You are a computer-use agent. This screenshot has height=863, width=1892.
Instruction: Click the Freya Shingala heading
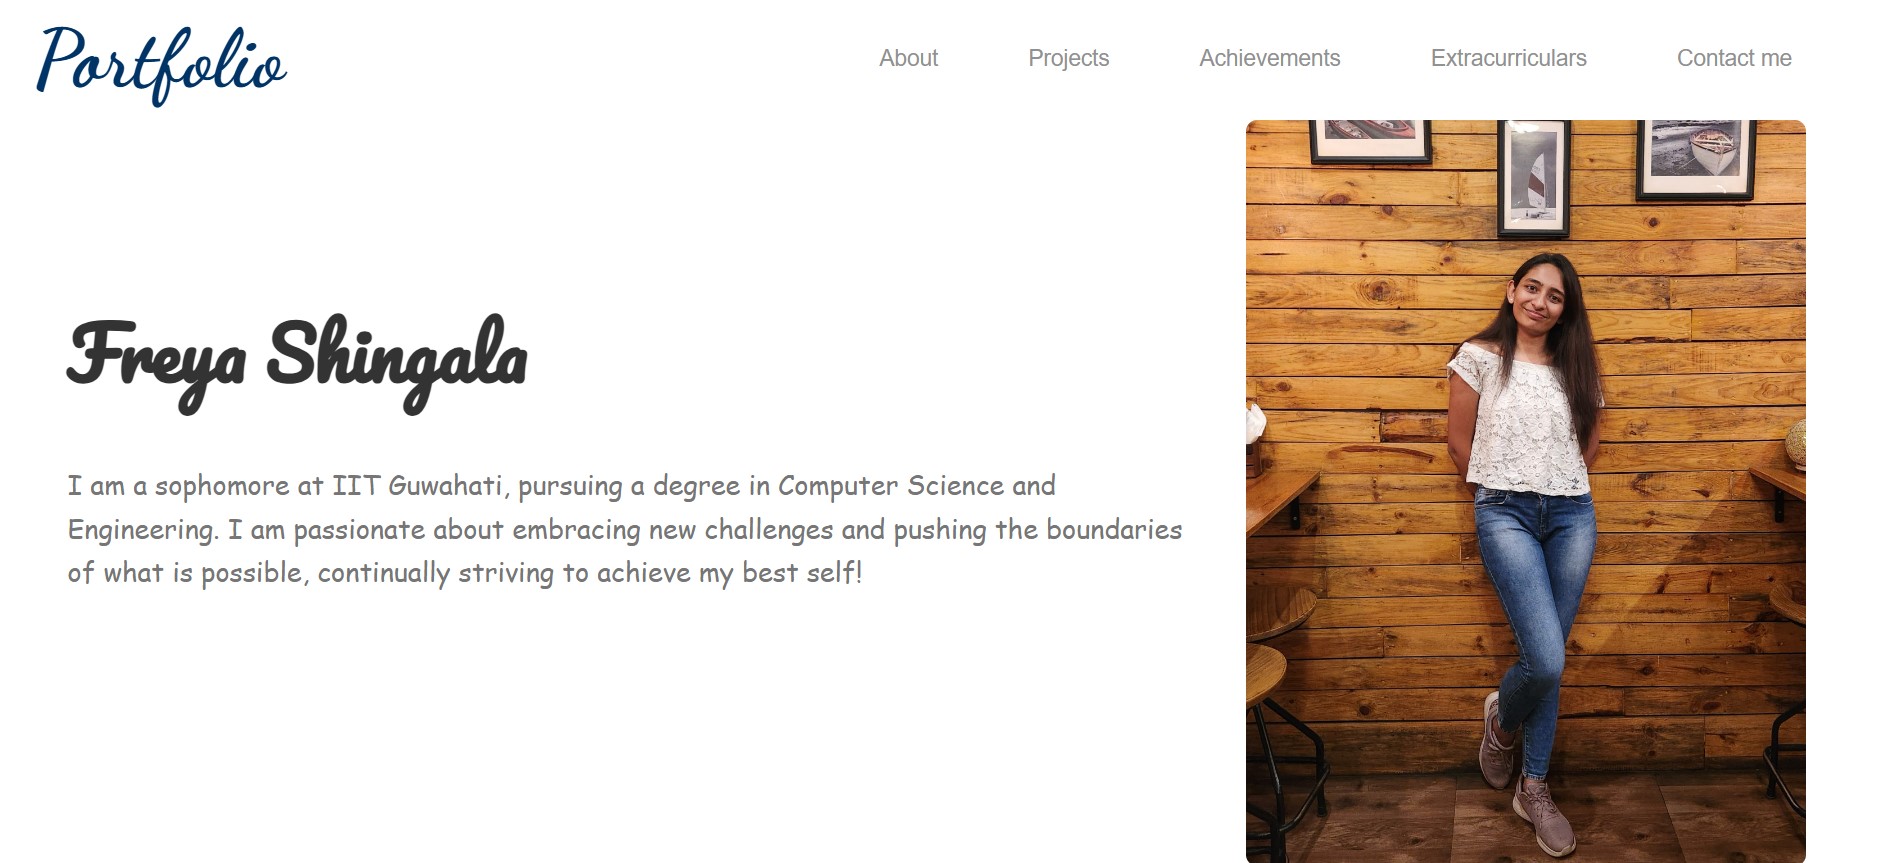(296, 359)
